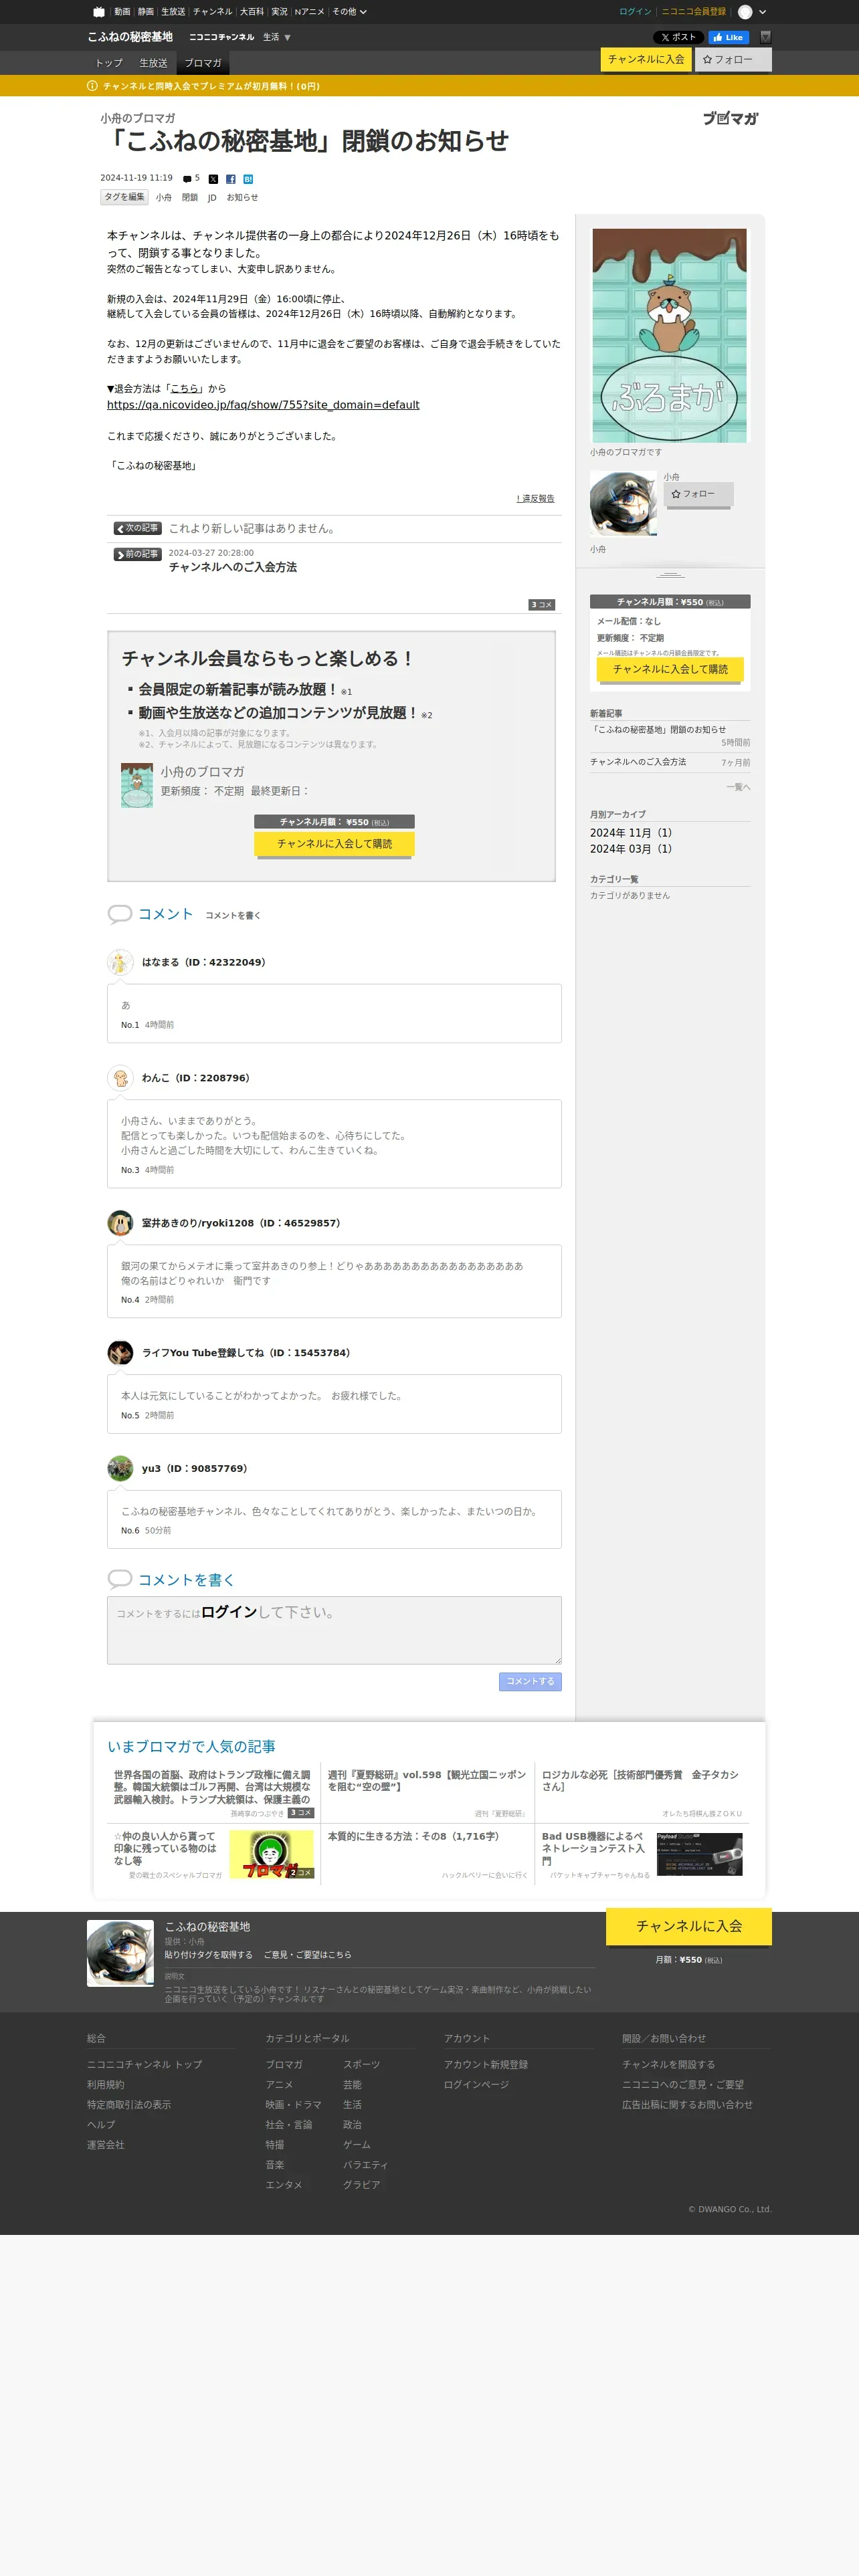Select 大百科 in top navigation
The width and height of the screenshot is (859, 2576).
[x=252, y=12]
